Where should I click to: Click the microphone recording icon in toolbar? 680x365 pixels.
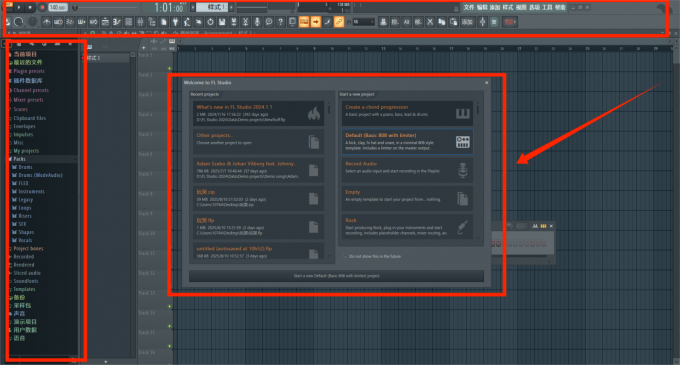point(257,22)
